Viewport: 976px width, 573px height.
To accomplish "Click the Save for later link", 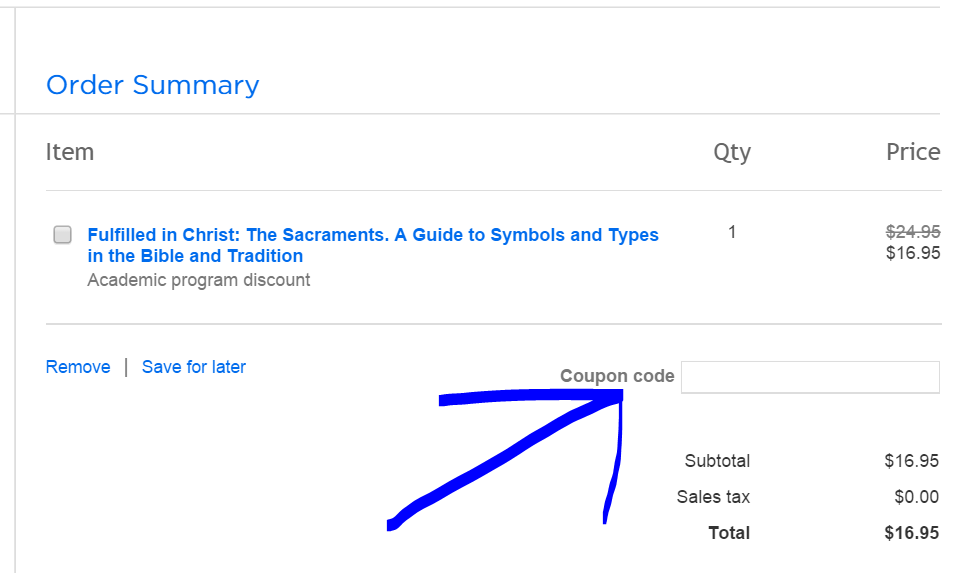I will [194, 367].
